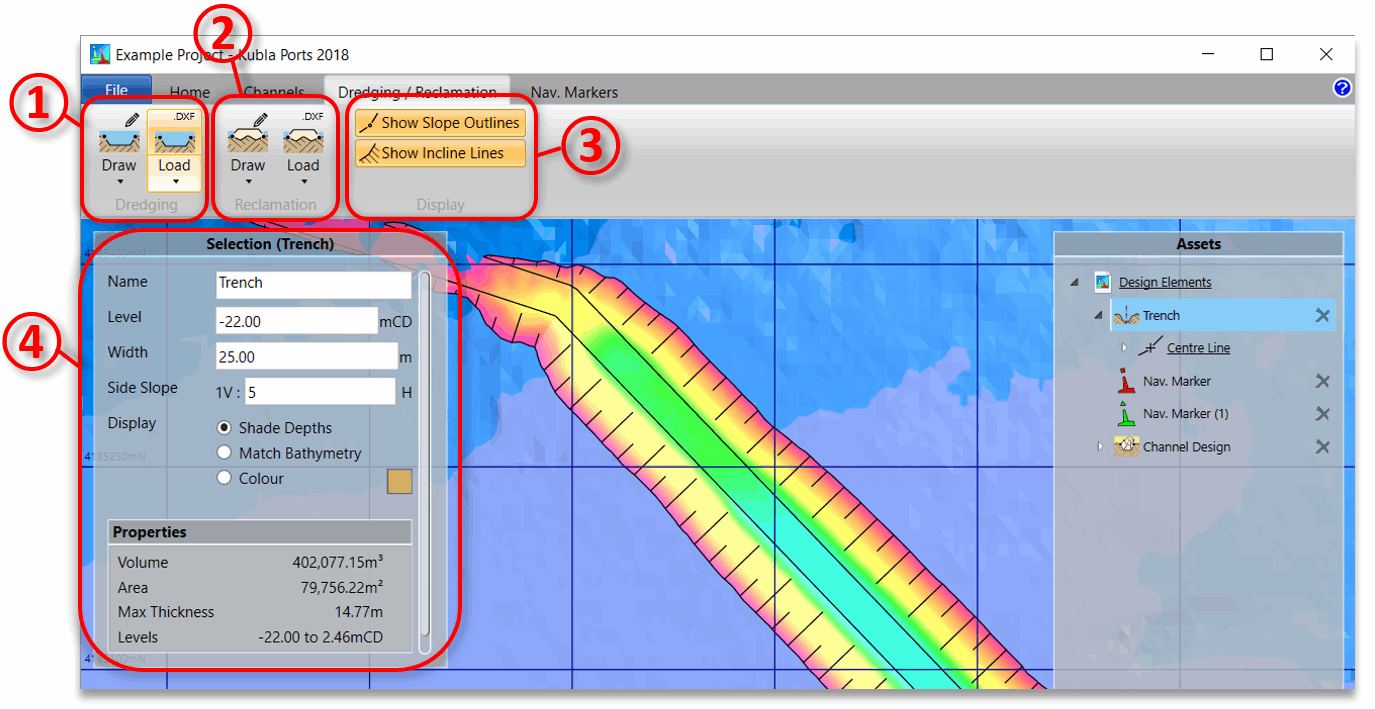Click the Assets panel title

coord(1198,244)
